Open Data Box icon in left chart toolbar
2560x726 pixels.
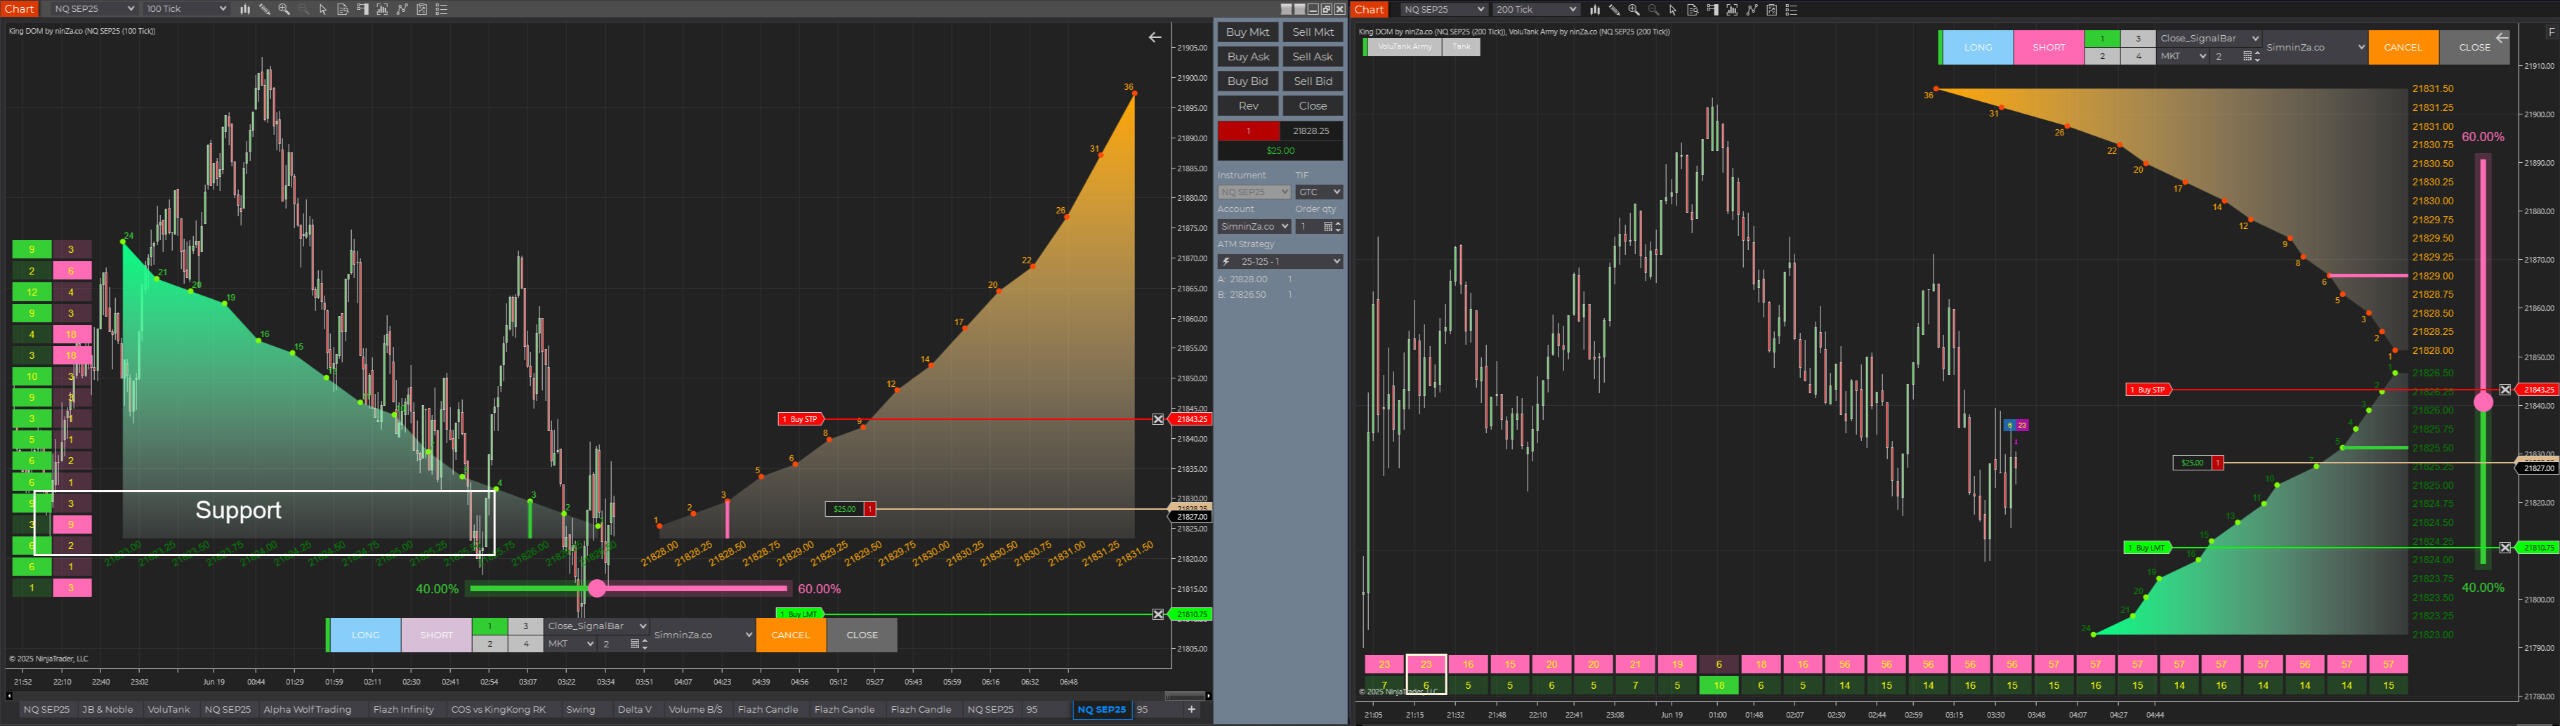[343, 9]
